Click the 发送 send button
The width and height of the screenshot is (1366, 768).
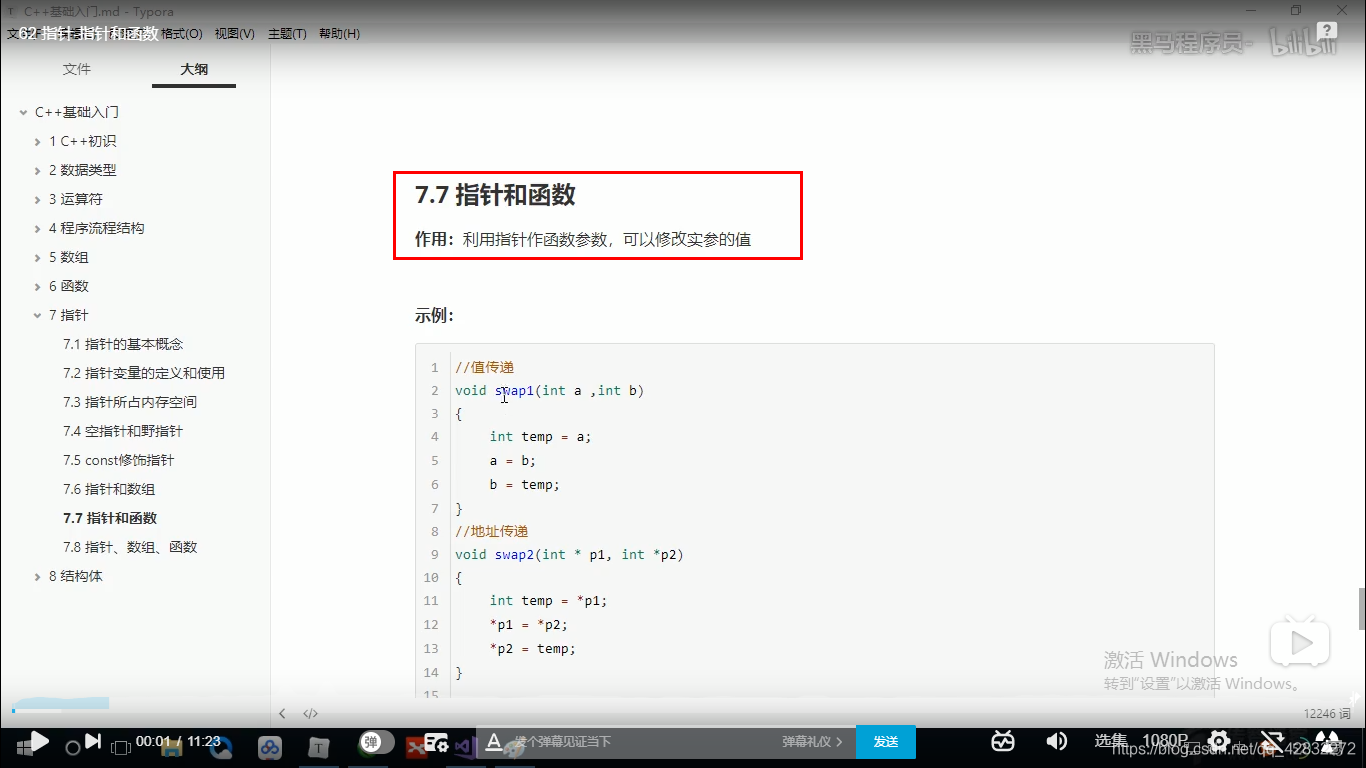(x=886, y=742)
